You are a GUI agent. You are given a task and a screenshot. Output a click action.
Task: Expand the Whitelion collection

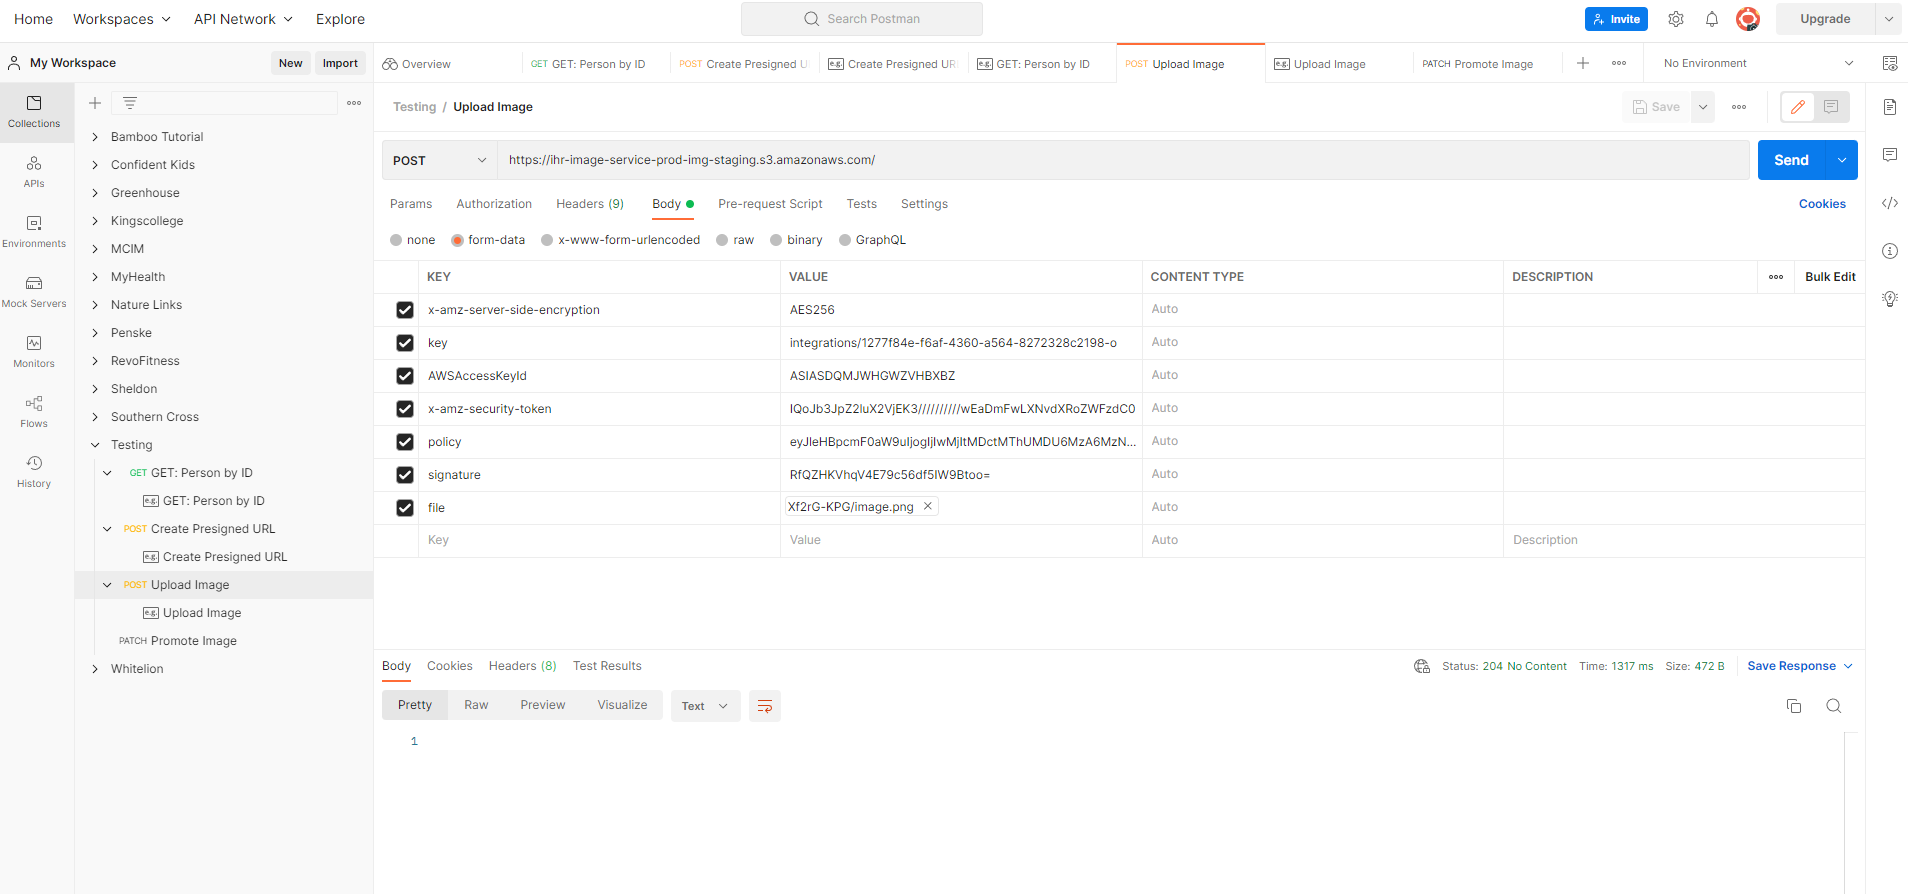click(95, 669)
